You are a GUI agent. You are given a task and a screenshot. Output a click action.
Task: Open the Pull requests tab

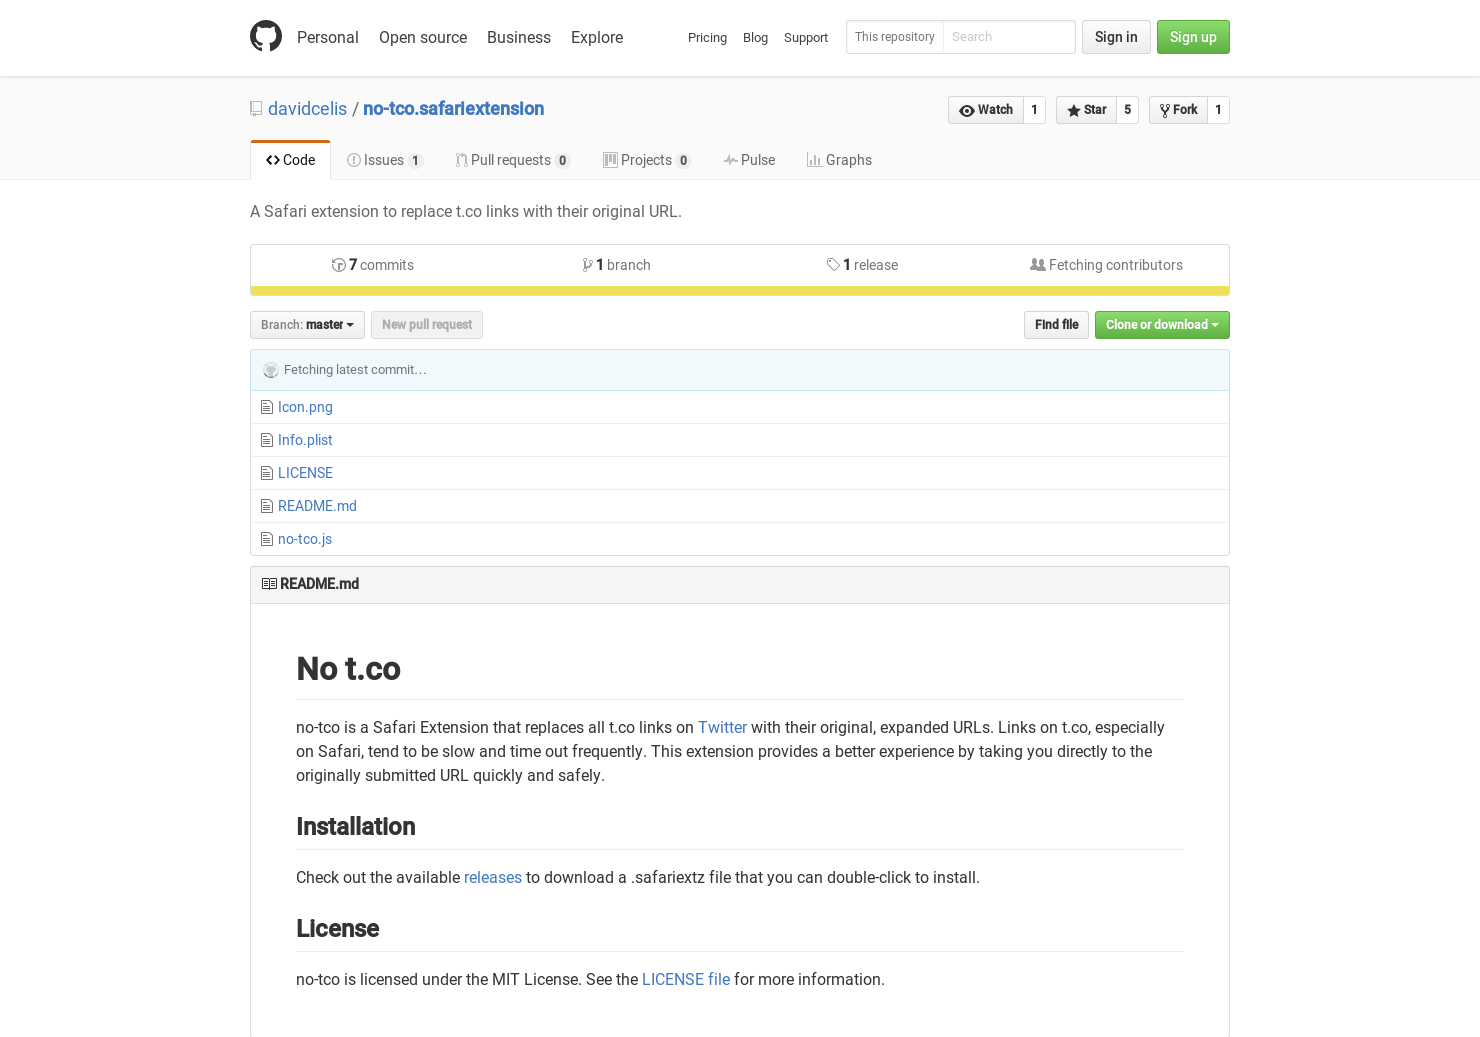coord(513,160)
